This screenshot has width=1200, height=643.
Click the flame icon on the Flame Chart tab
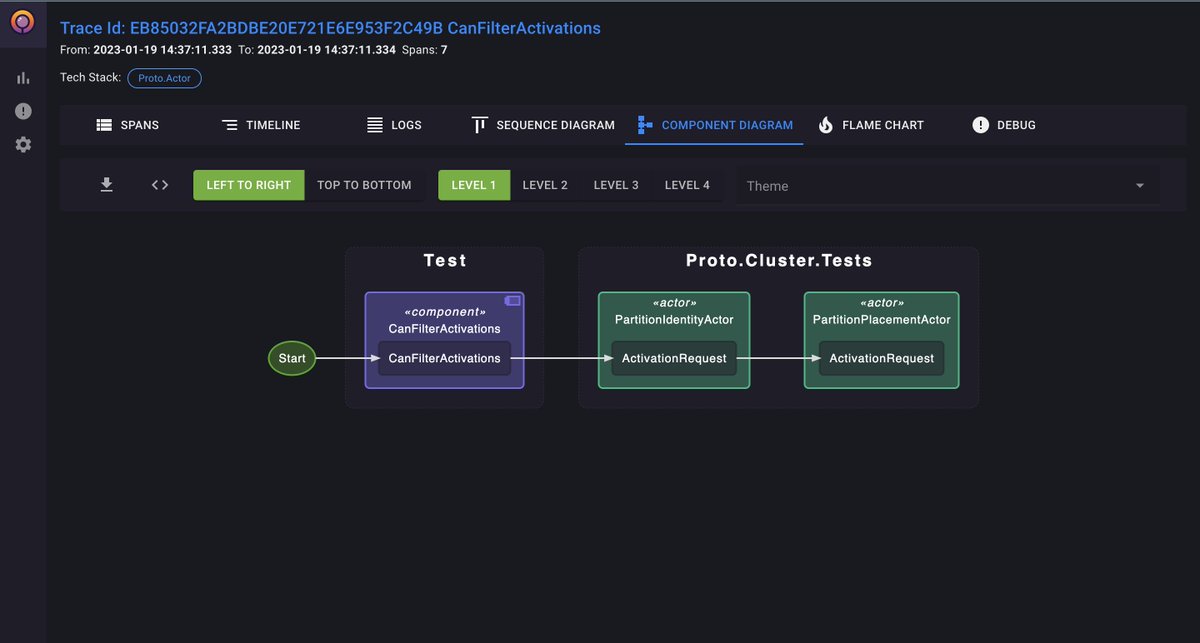[x=825, y=124]
